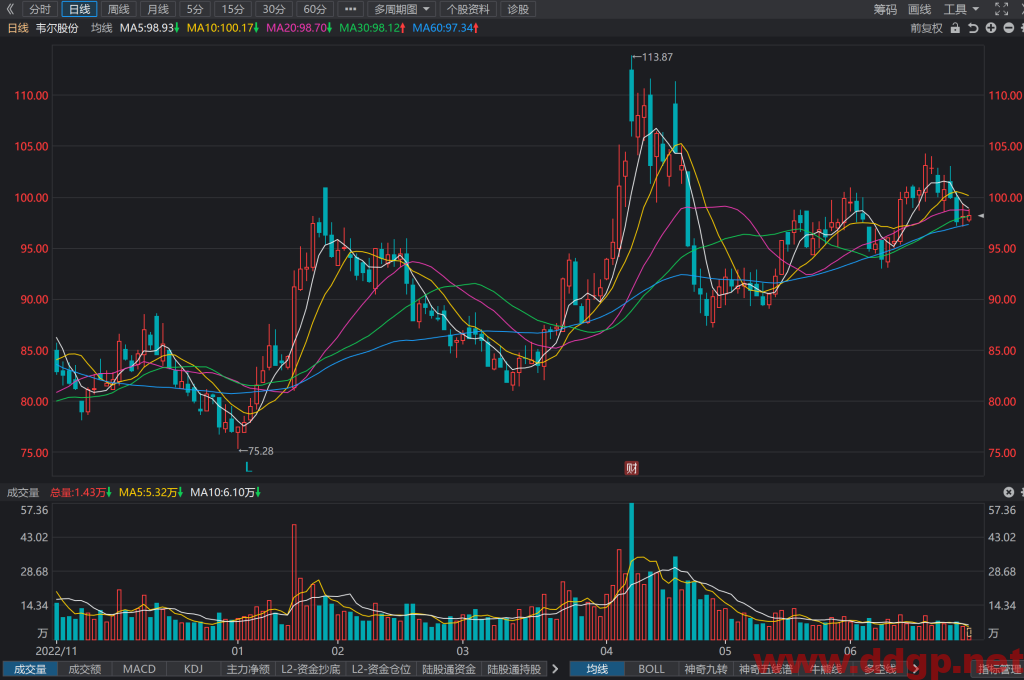The height and width of the screenshot is (680, 1024).
Task: Click the tall red volume bar in late January
Action: coord(295,581)
